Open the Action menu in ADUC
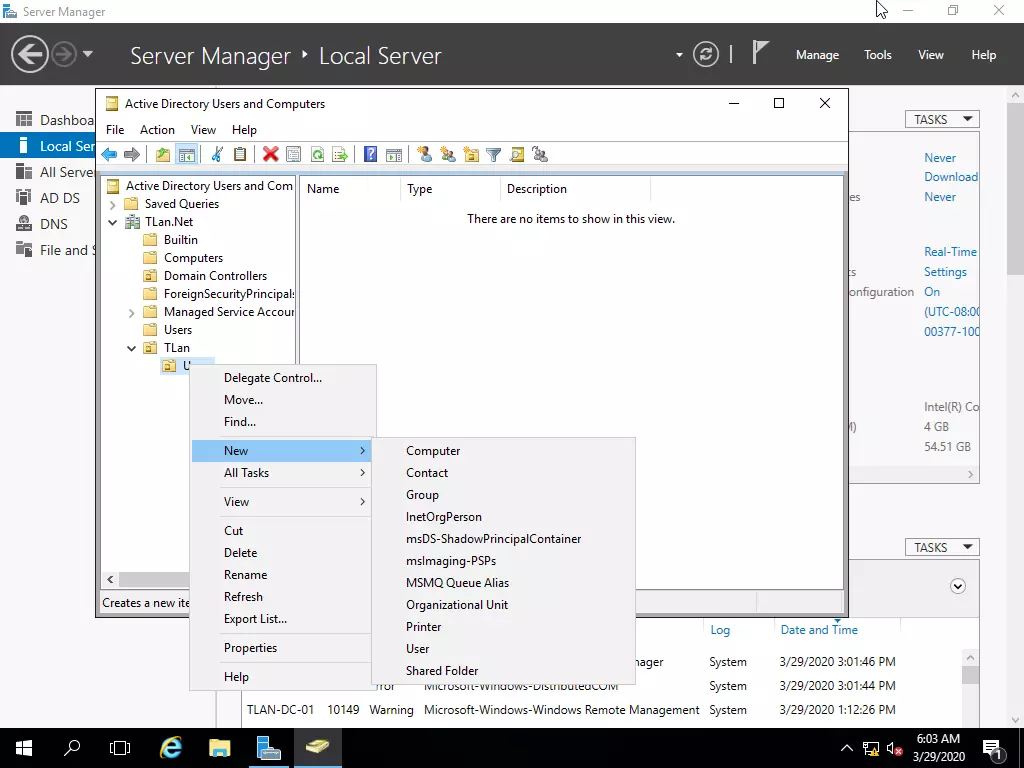Viewport: 1024px width, 768px height. [157, 130]
